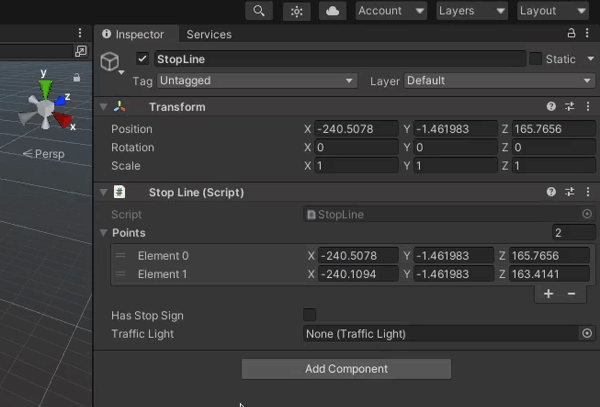Open the Collab sun-shaped icon
Viewport: 600px width, 407px height.
click(x=296, y=11)
